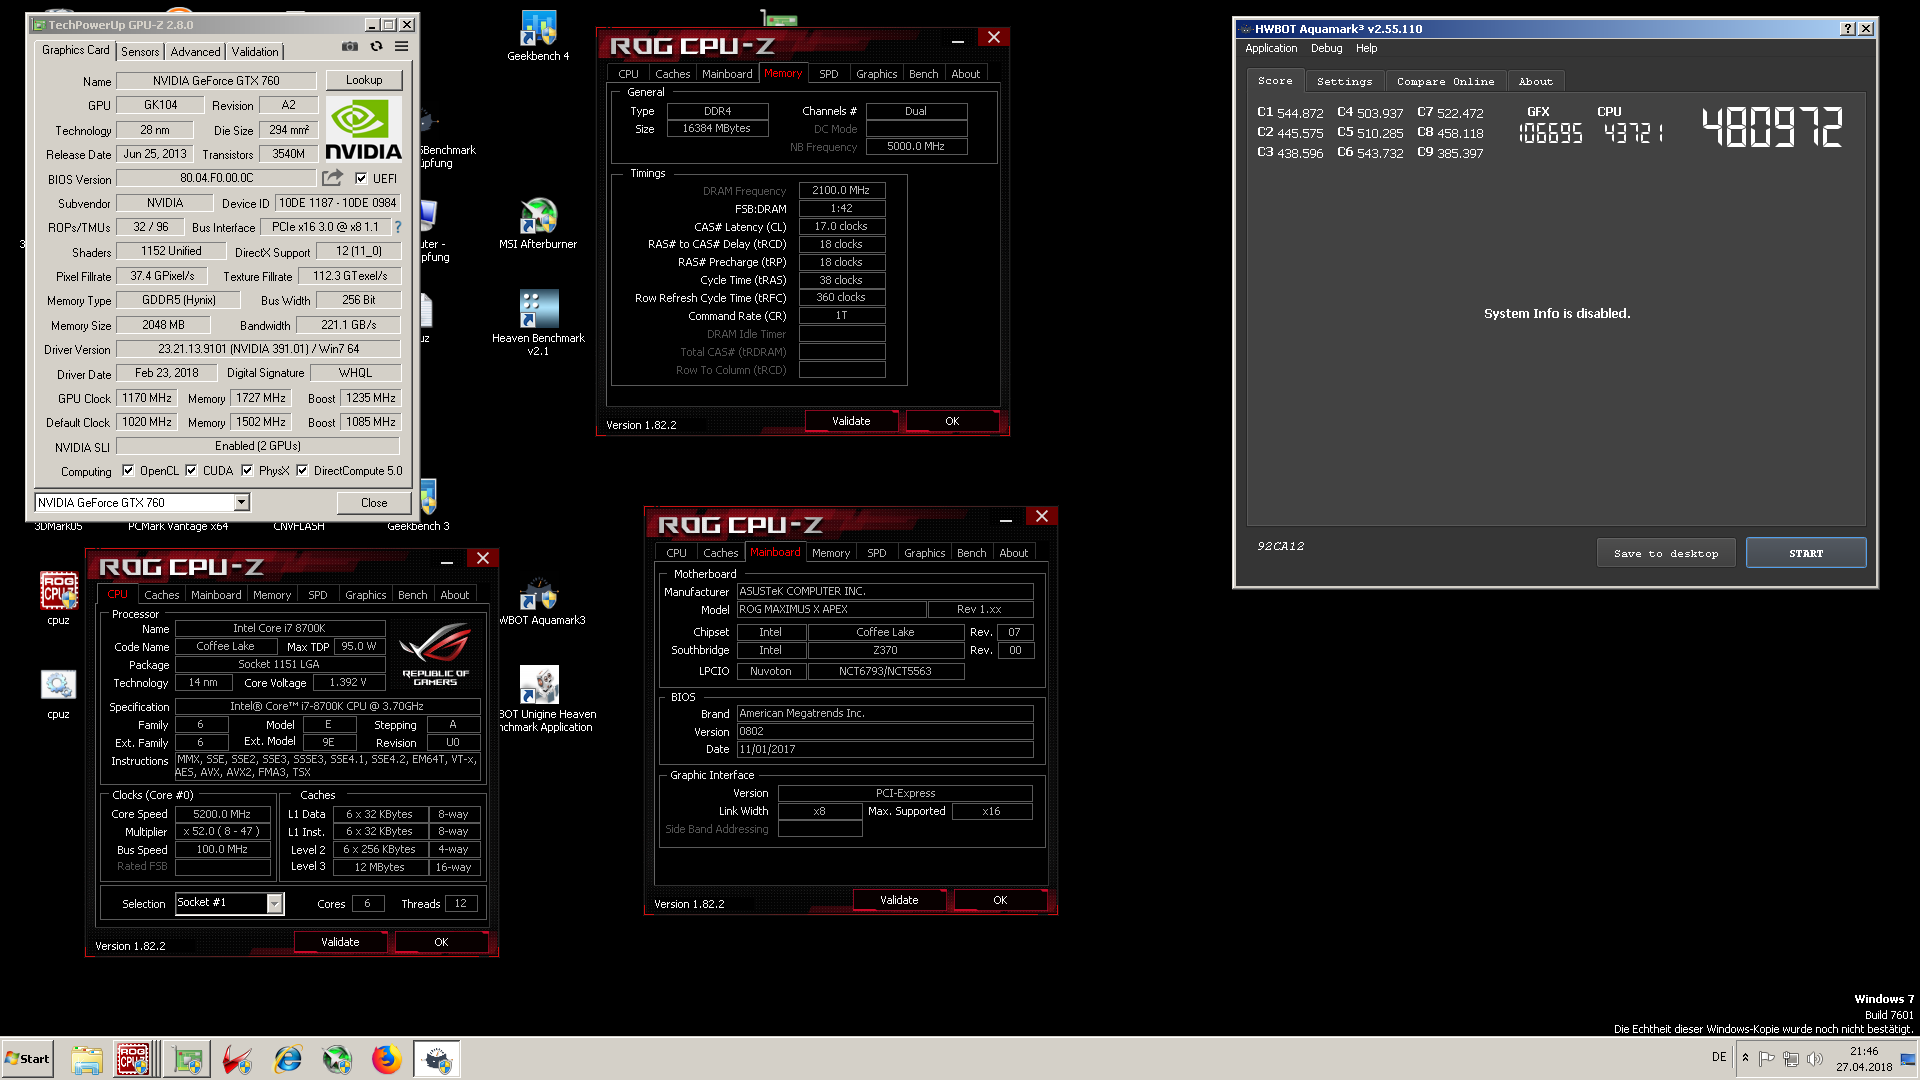Click the Windows Start button

(27, 1059)
